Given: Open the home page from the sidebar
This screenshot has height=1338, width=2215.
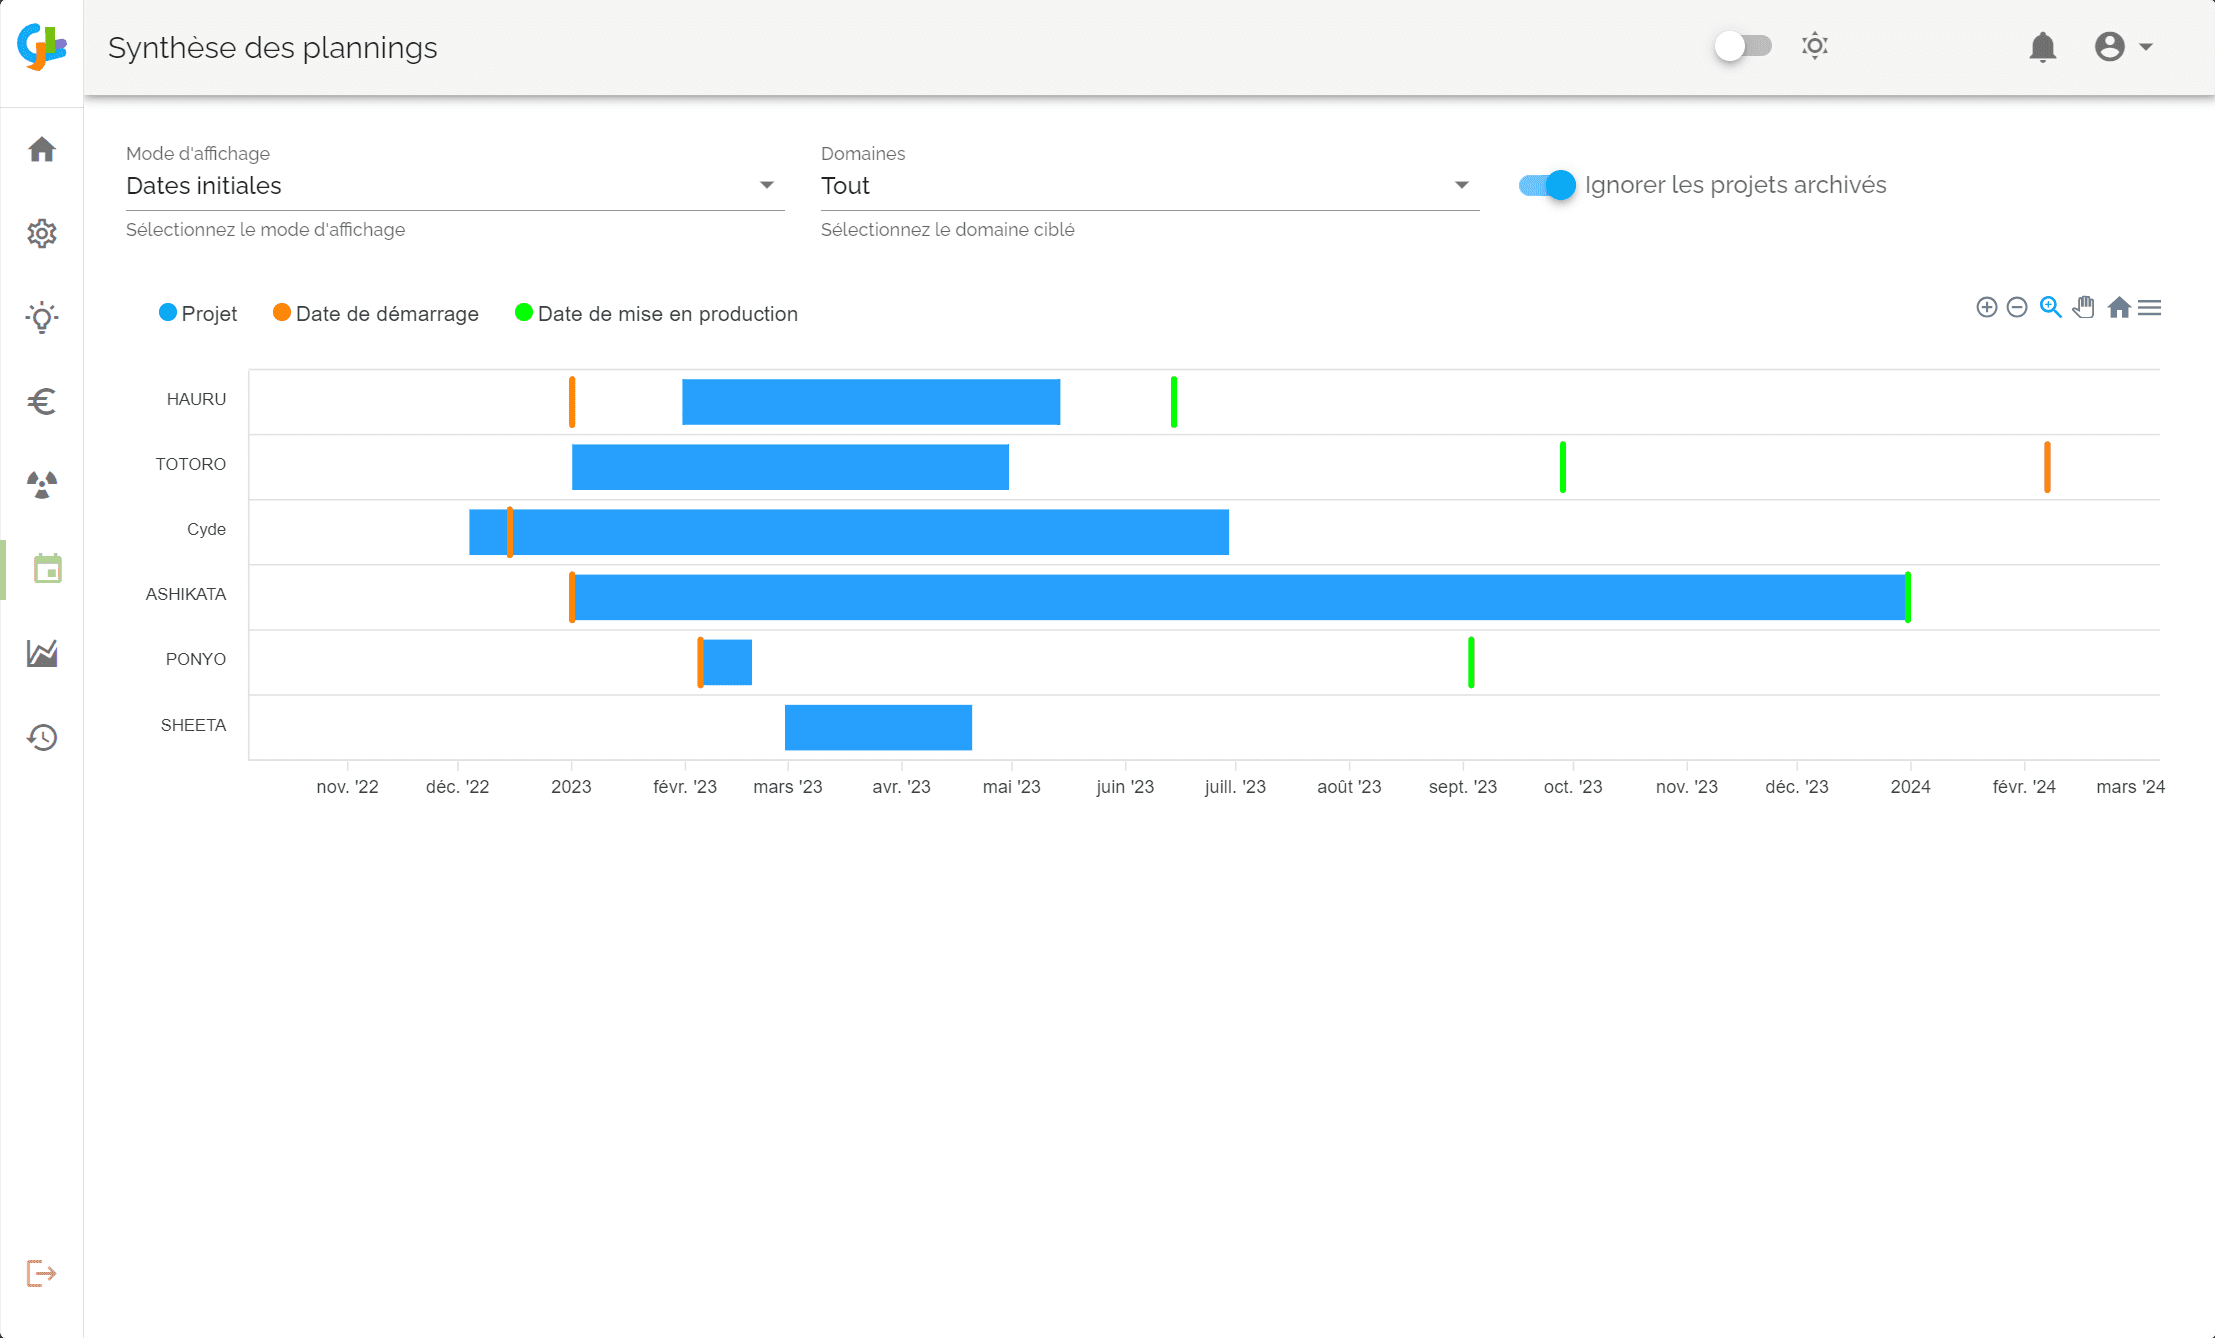Looking at the screenshot, I should coord(42,150).
